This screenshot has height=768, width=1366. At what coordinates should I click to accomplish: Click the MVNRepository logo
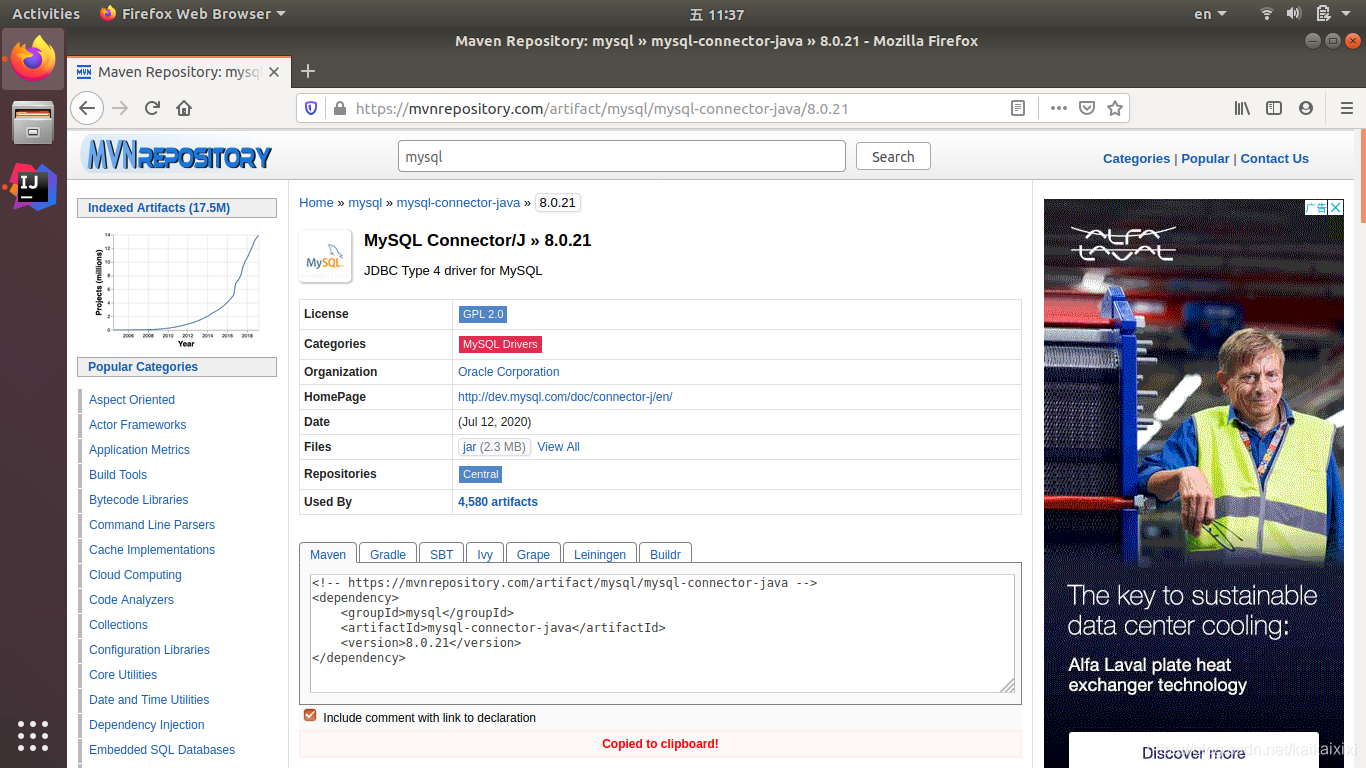click(x=176, y=155)
